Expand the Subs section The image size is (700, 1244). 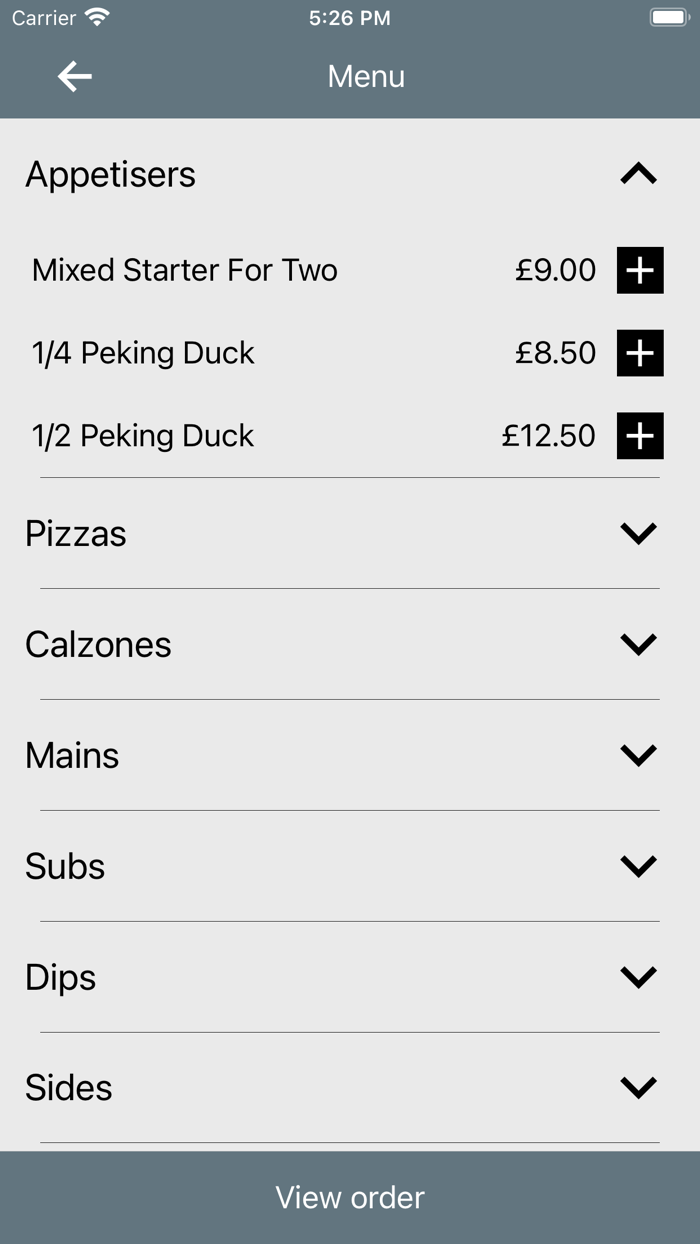click(x=638, y=866)
